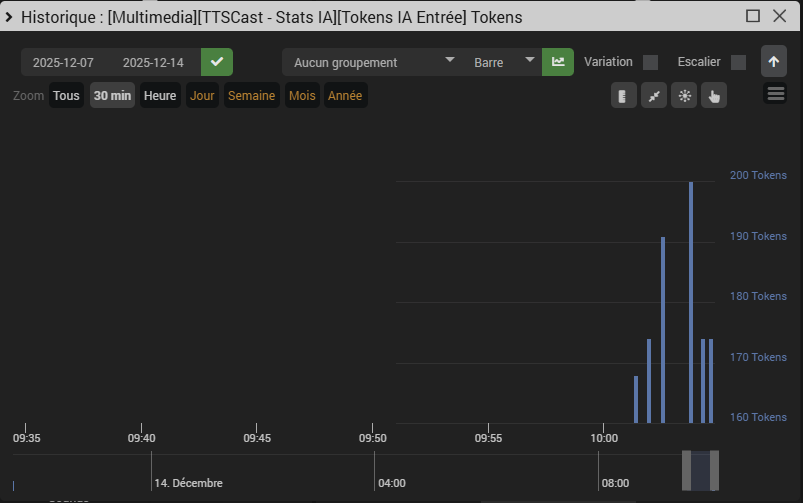
Task: Select the '30 min' zoom range
Action: pyautogui.click(x=112, y=96)
